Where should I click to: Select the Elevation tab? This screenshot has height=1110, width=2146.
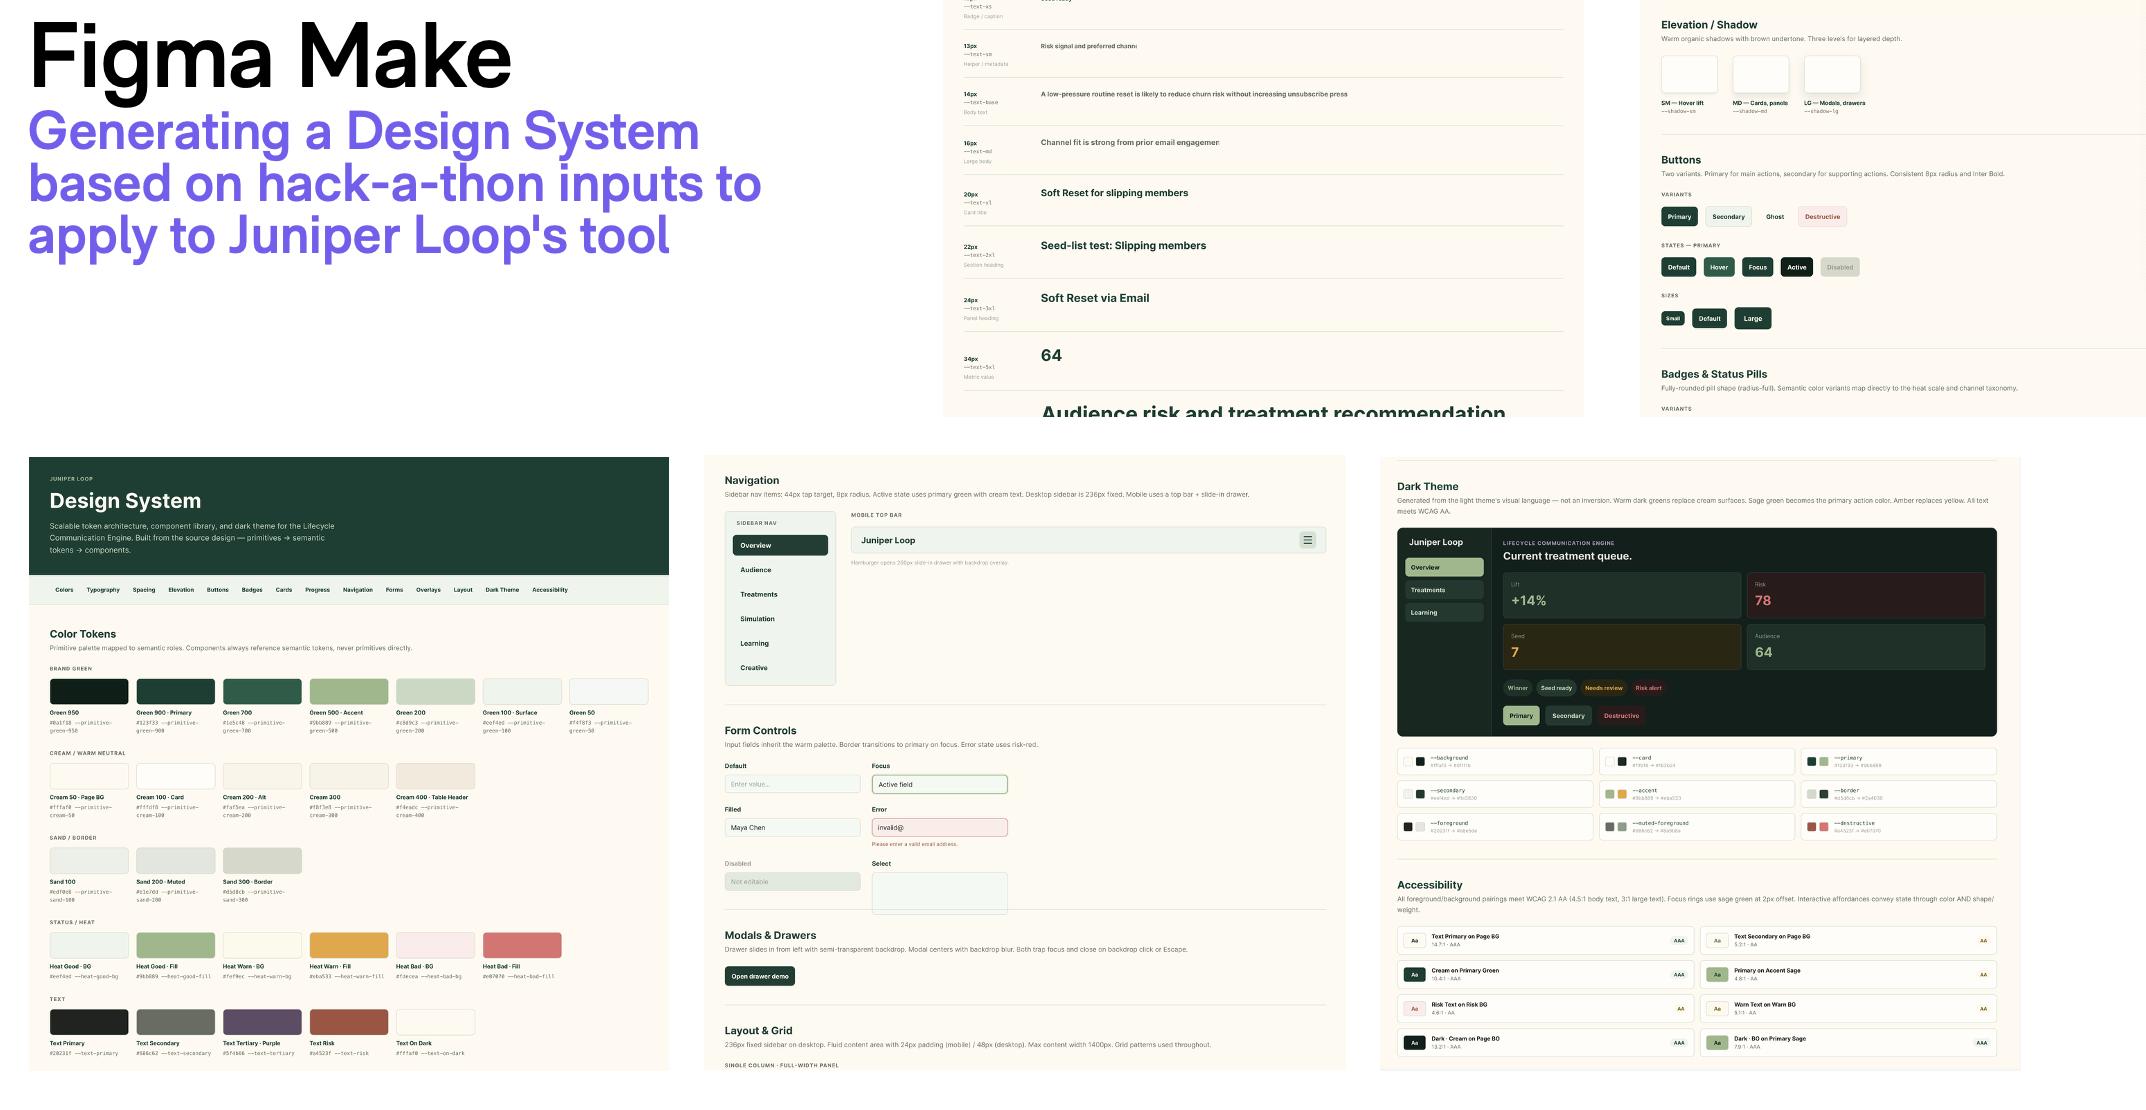click(x=181, y=590)
